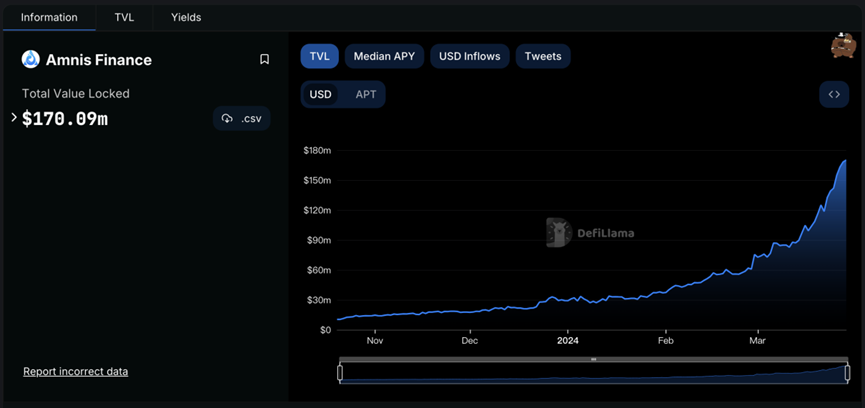The height and width of the screenshot is (408, 865).
Task: Download the TVL data as .csv
Action: point(242,118)
